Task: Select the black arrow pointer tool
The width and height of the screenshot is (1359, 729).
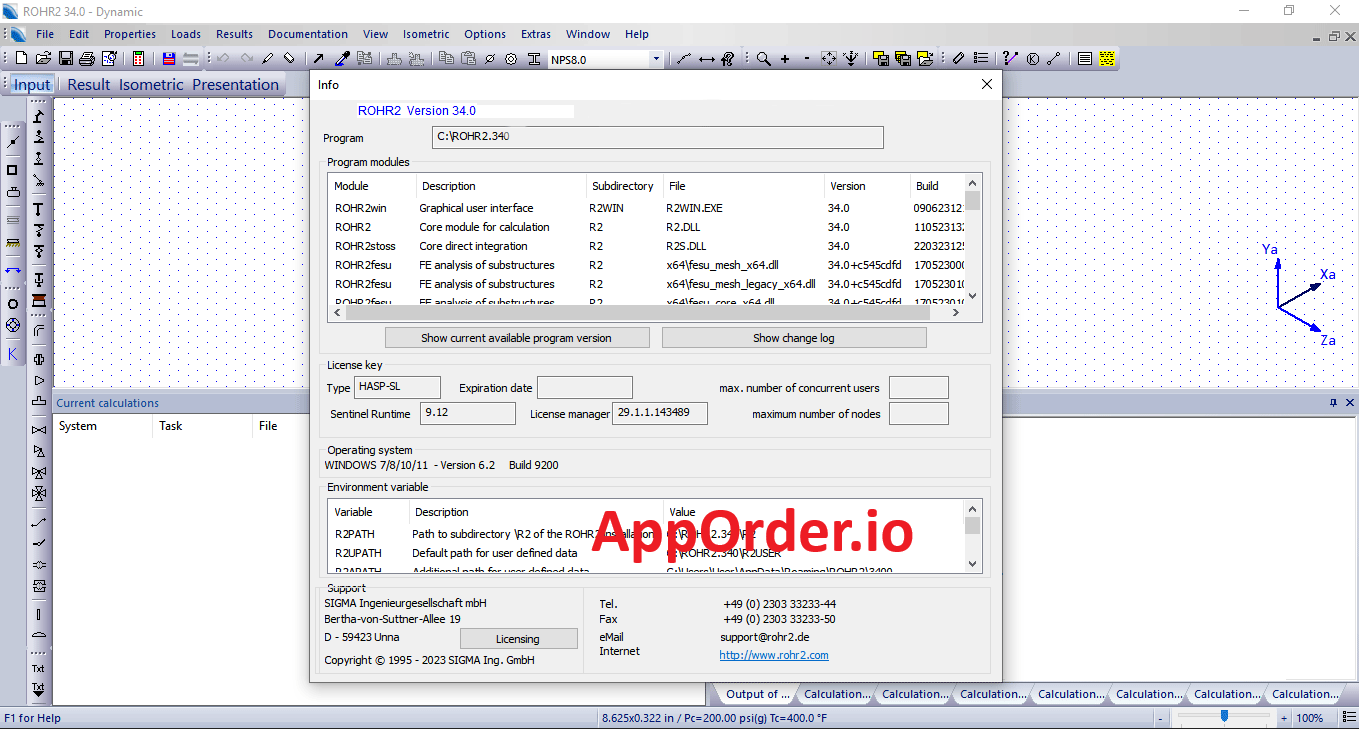Action: (x=319, y=59)
